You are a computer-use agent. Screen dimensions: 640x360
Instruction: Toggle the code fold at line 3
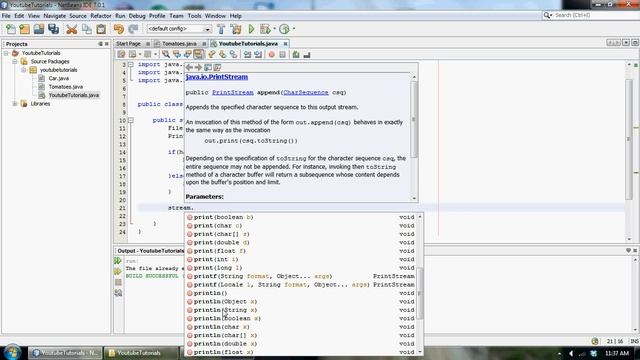click(131, 64)
